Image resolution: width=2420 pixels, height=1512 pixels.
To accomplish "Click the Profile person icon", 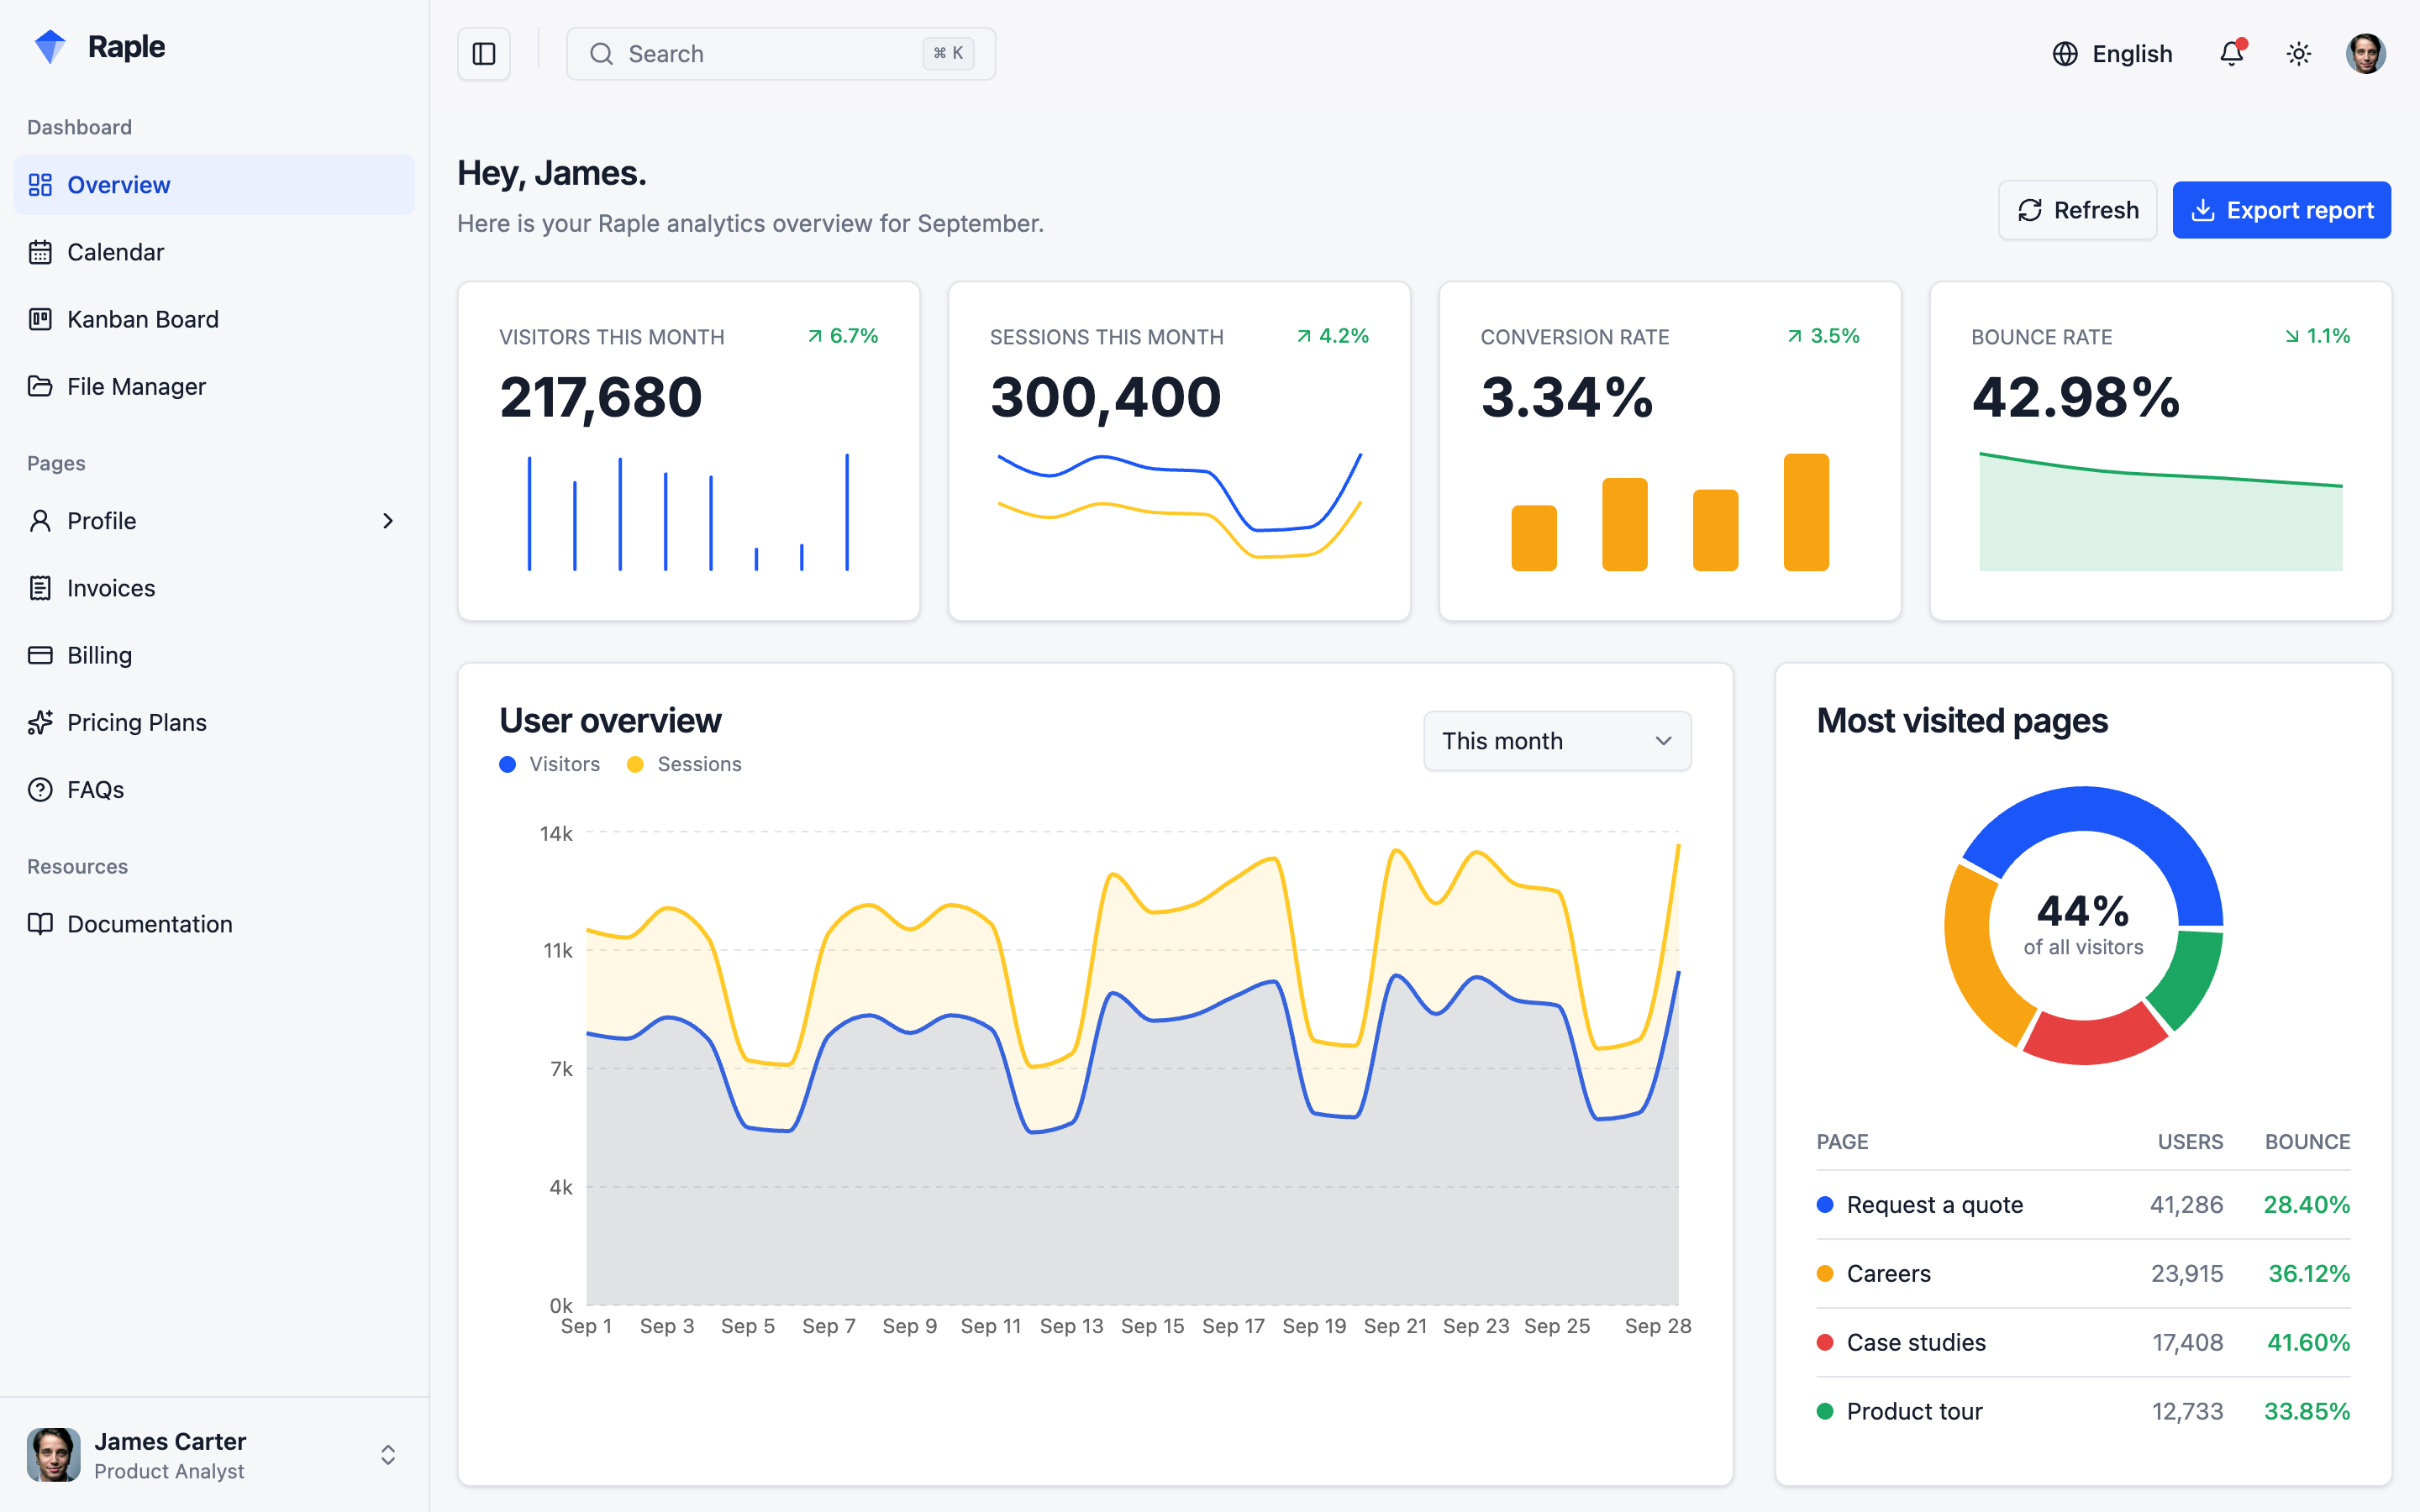I will [40, 521].
